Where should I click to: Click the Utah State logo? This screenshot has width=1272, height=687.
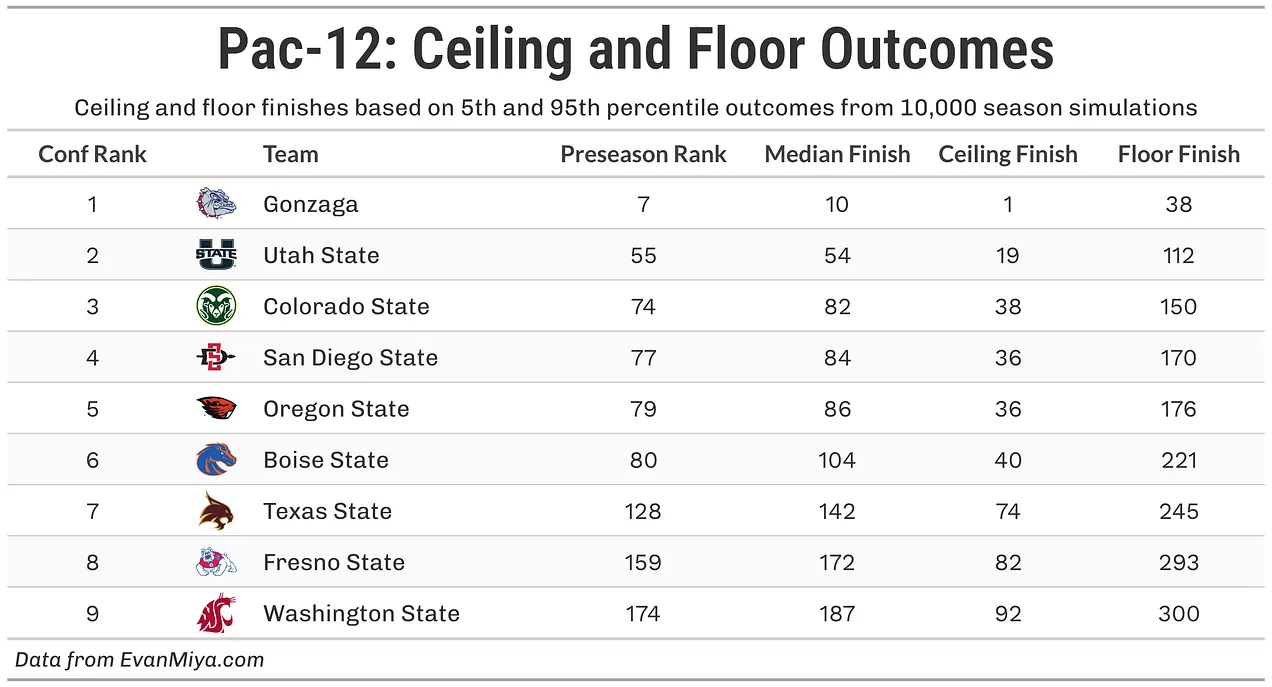click(x=216, y=255)
